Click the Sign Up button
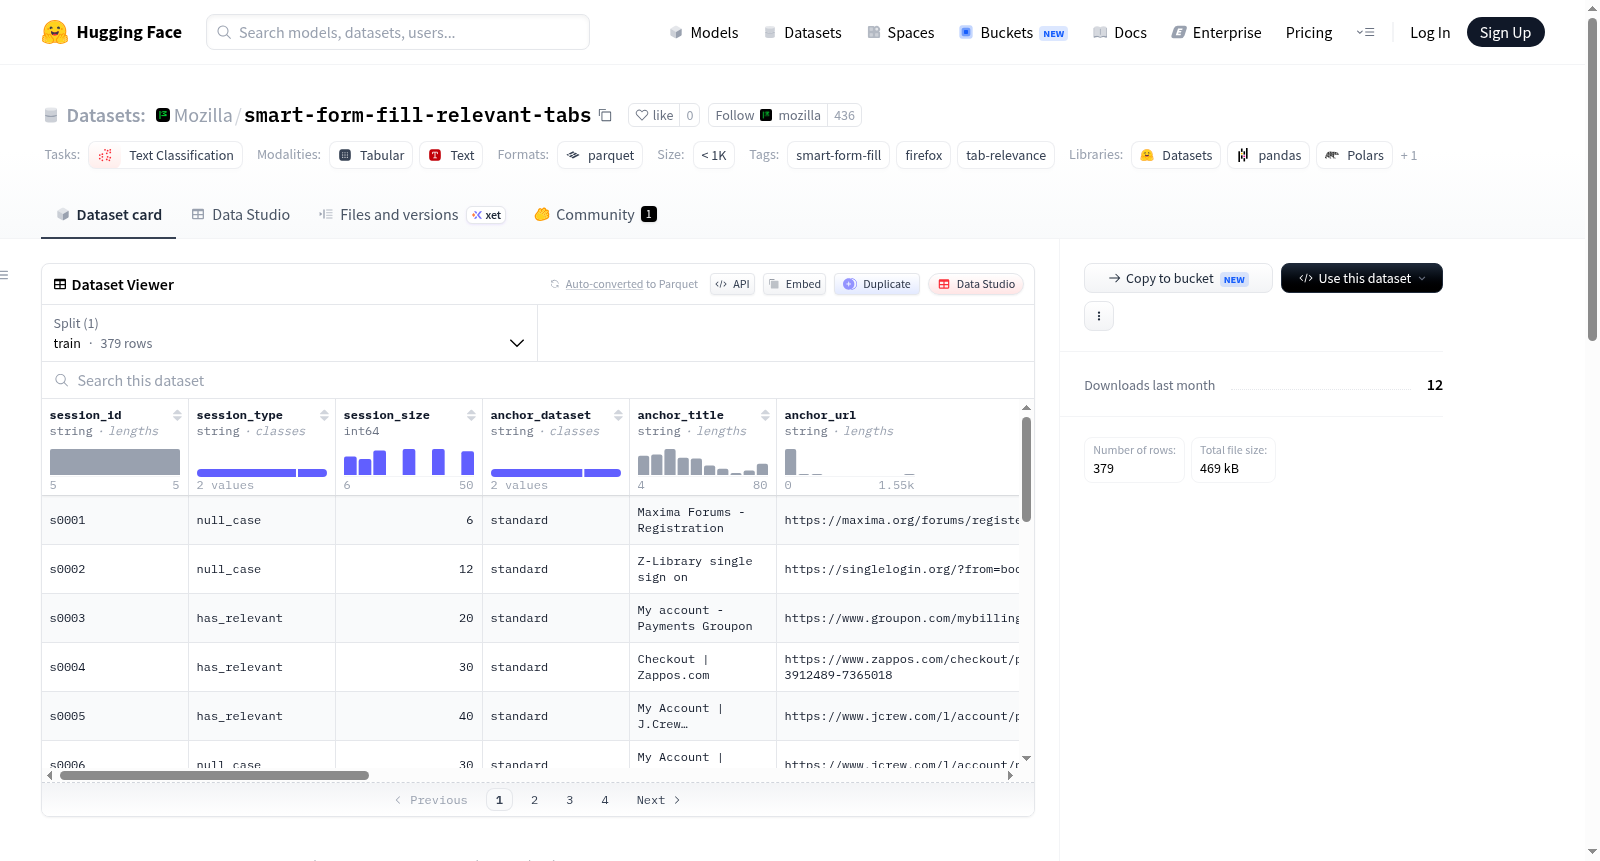Viewport: 1600px width, 861px height. 1505,32
